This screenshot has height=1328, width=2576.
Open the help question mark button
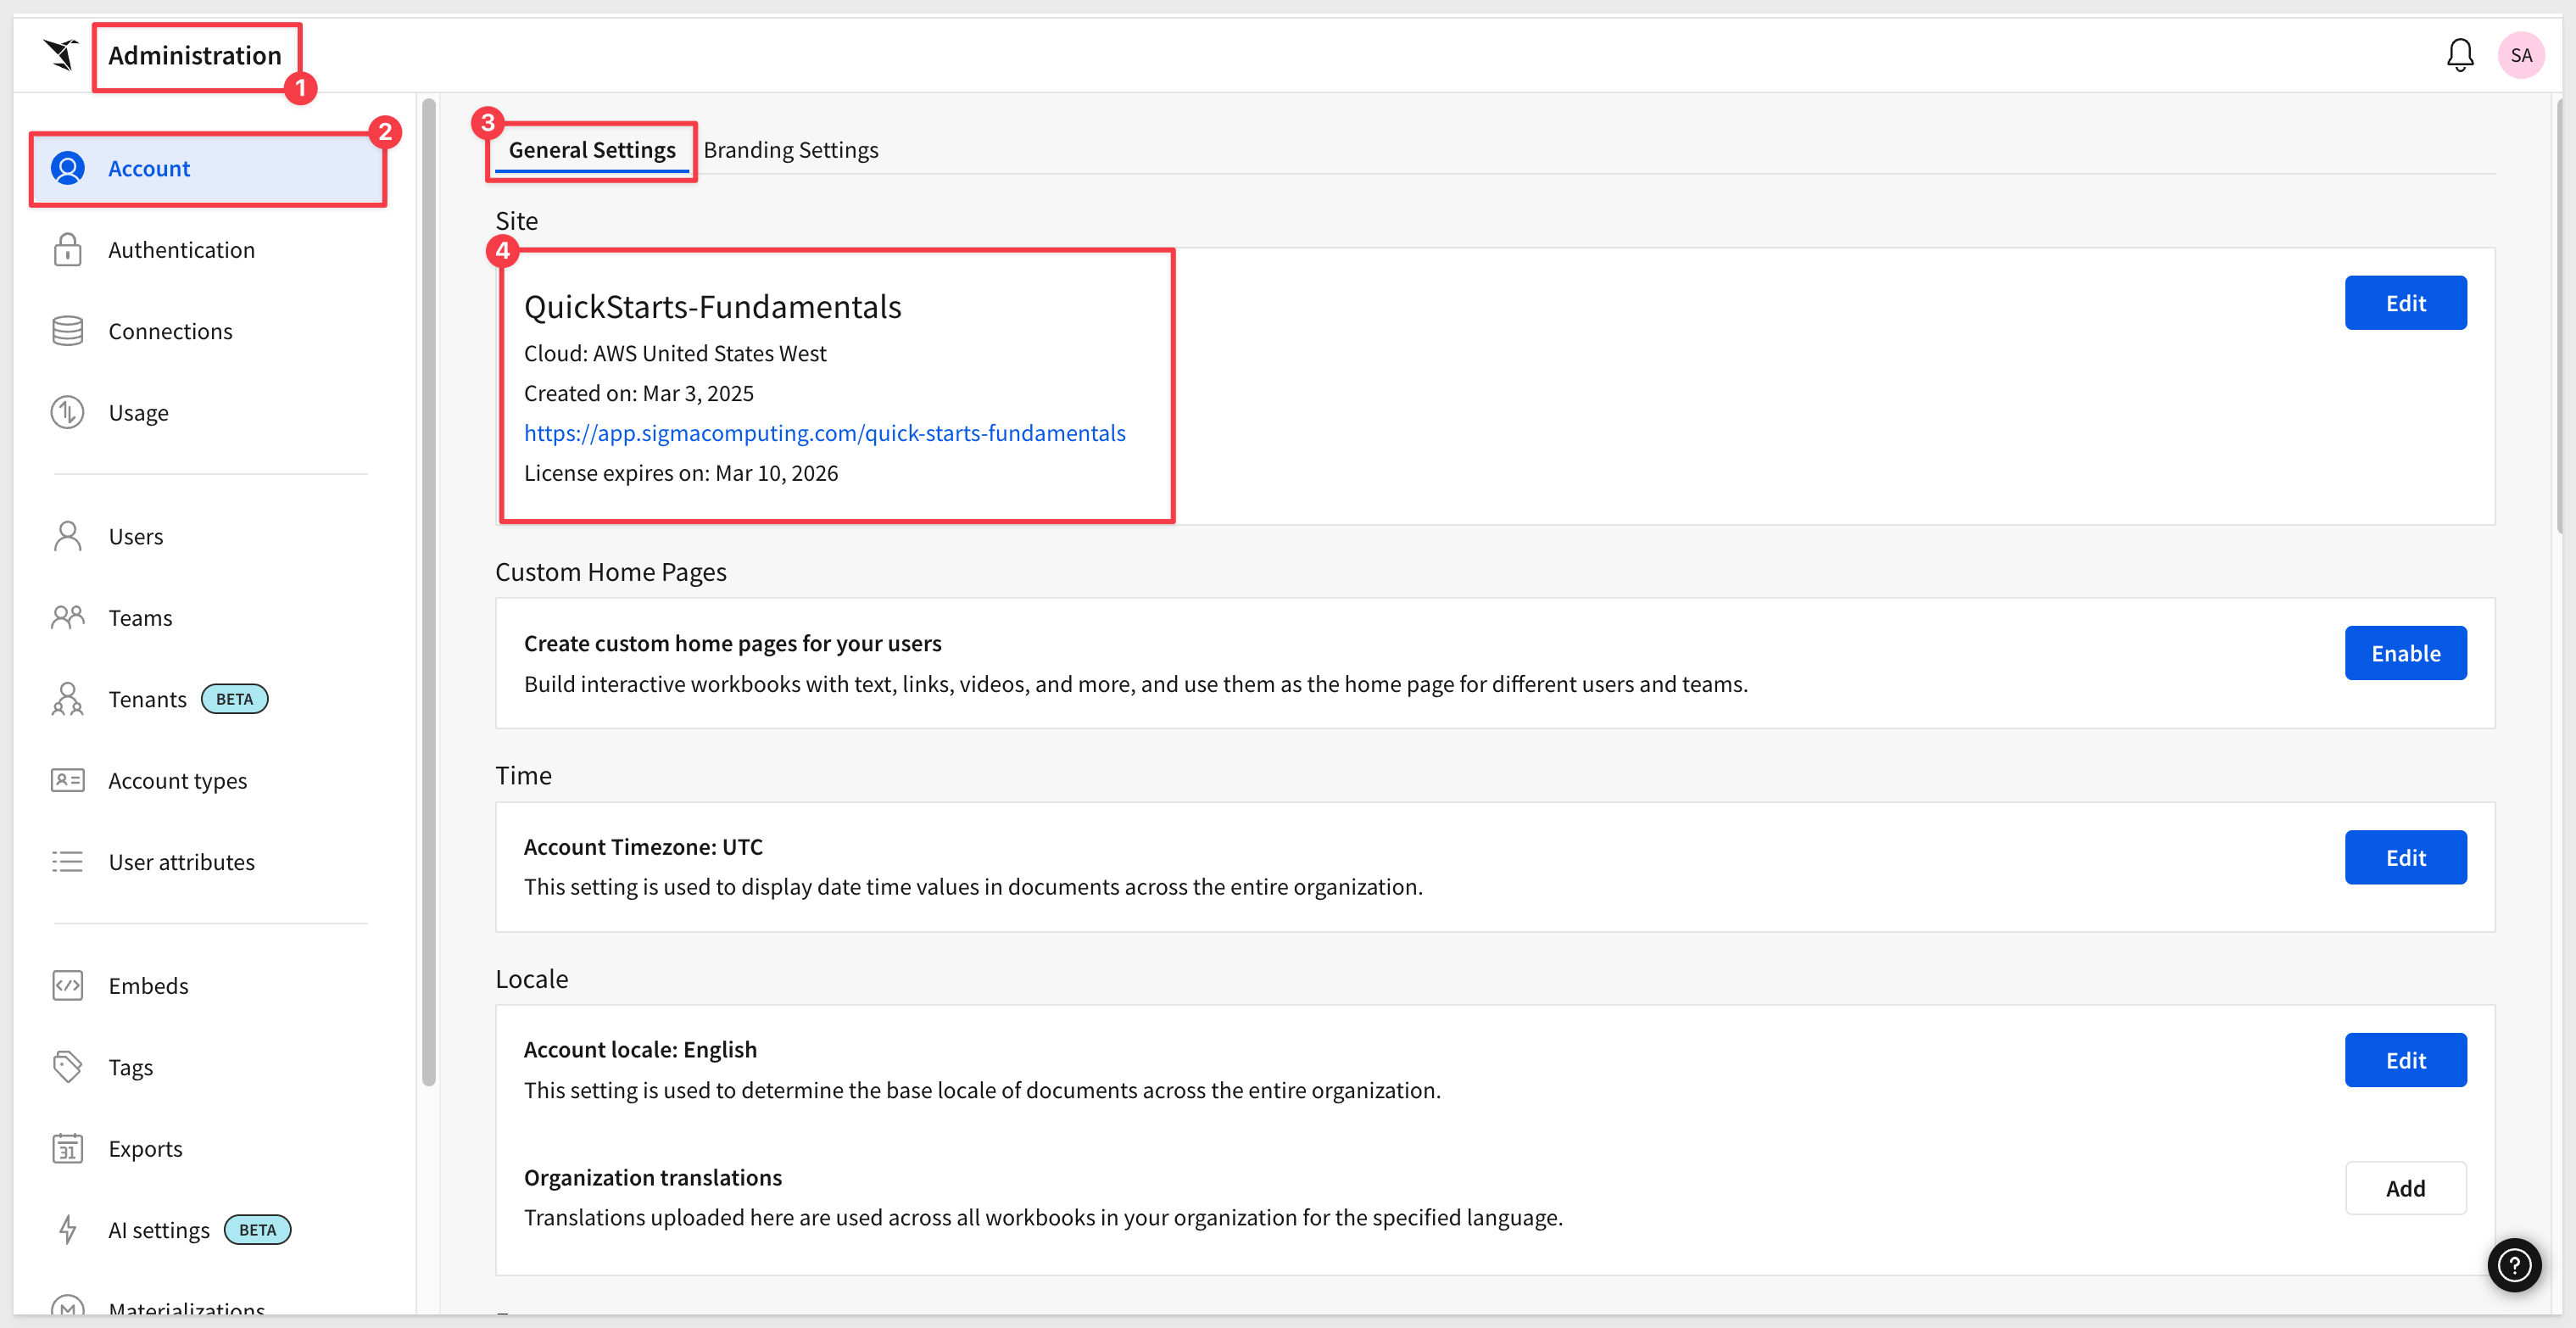tap(2514, 1265)
